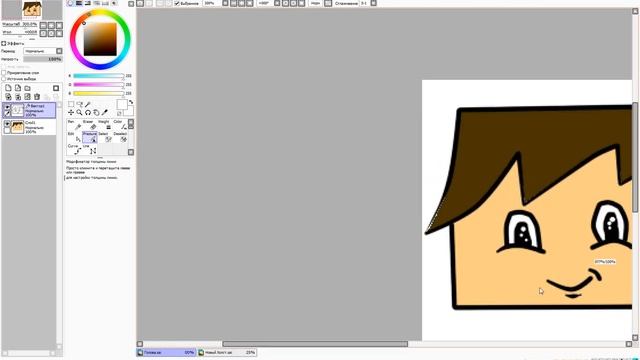Screen dimensions: 640x360
Task: Open the stabilizer value dropdown arrow
Action: click(x=373, y=3)
